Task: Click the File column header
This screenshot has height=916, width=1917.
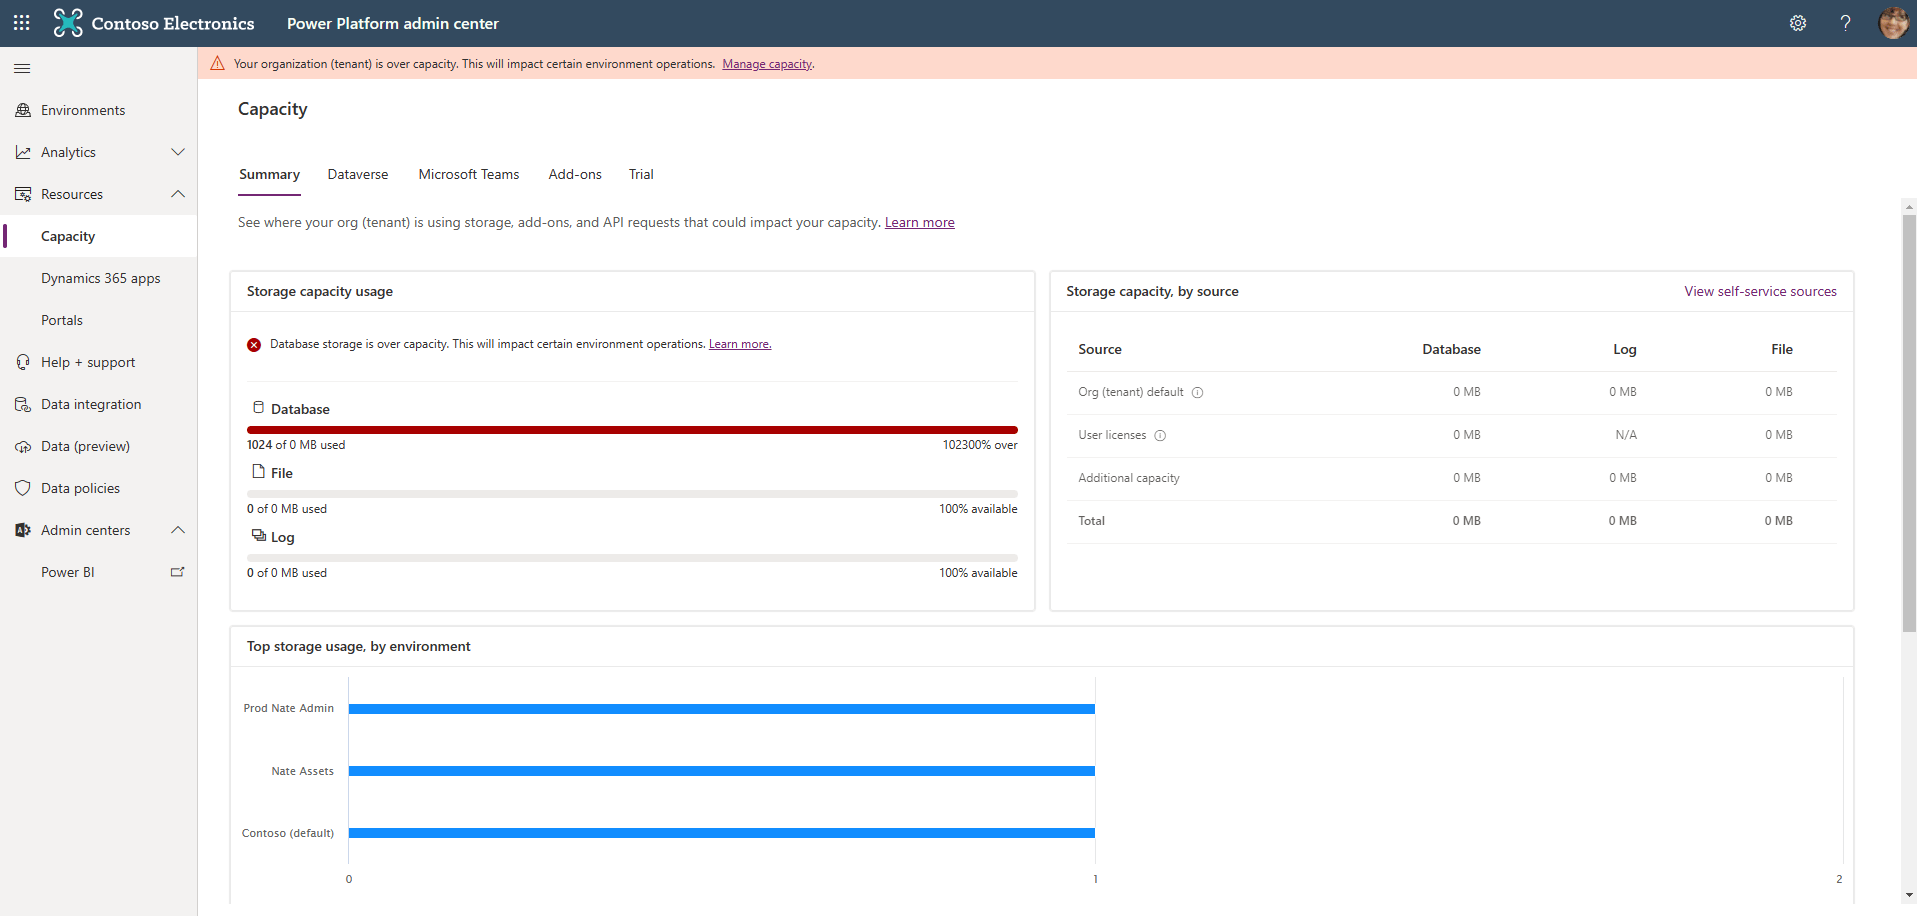Action: [x=1782, y=349]
